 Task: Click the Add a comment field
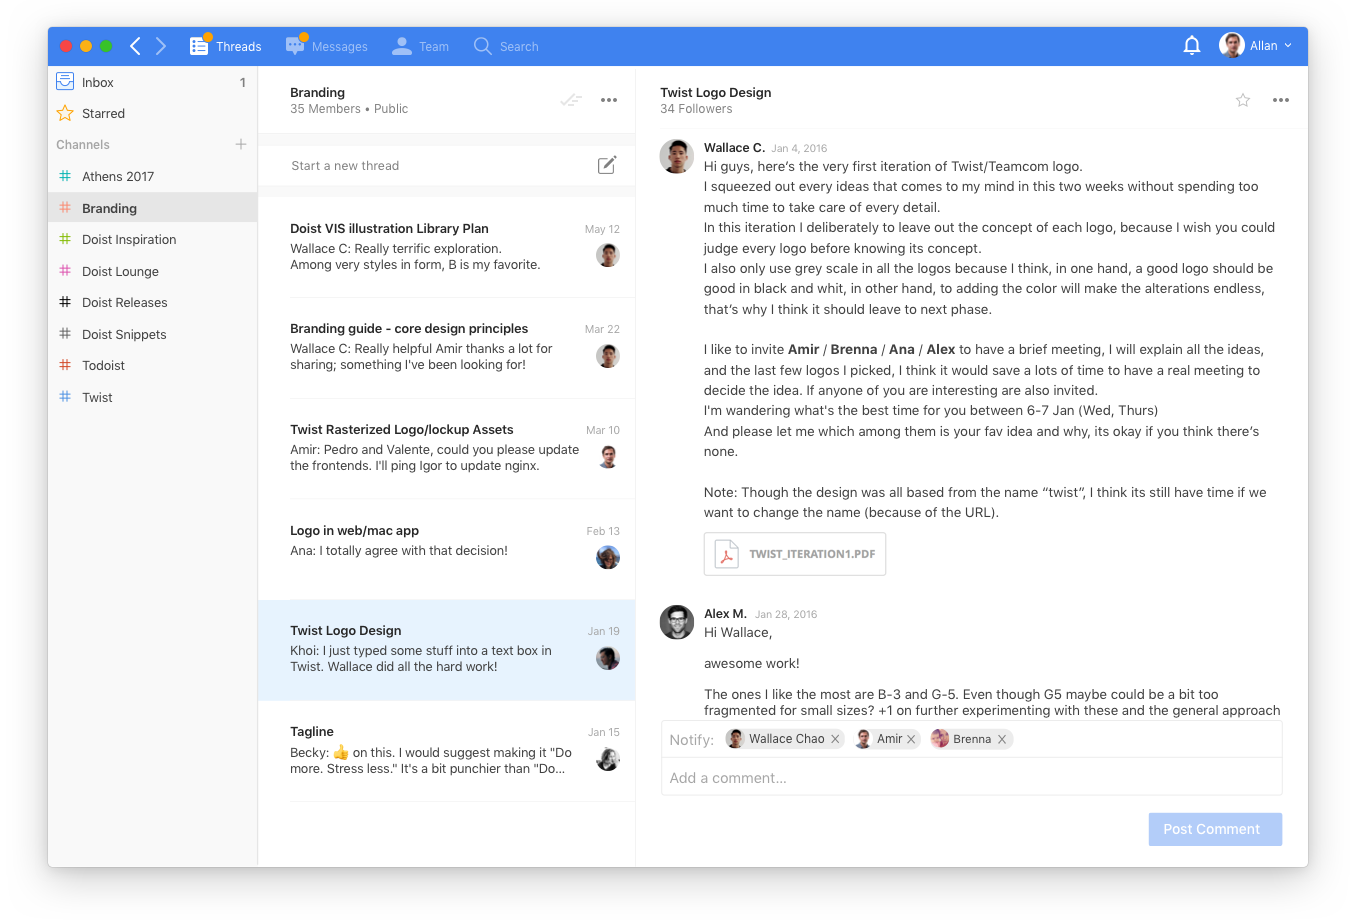pyautogui.click(x=971, y=777)
